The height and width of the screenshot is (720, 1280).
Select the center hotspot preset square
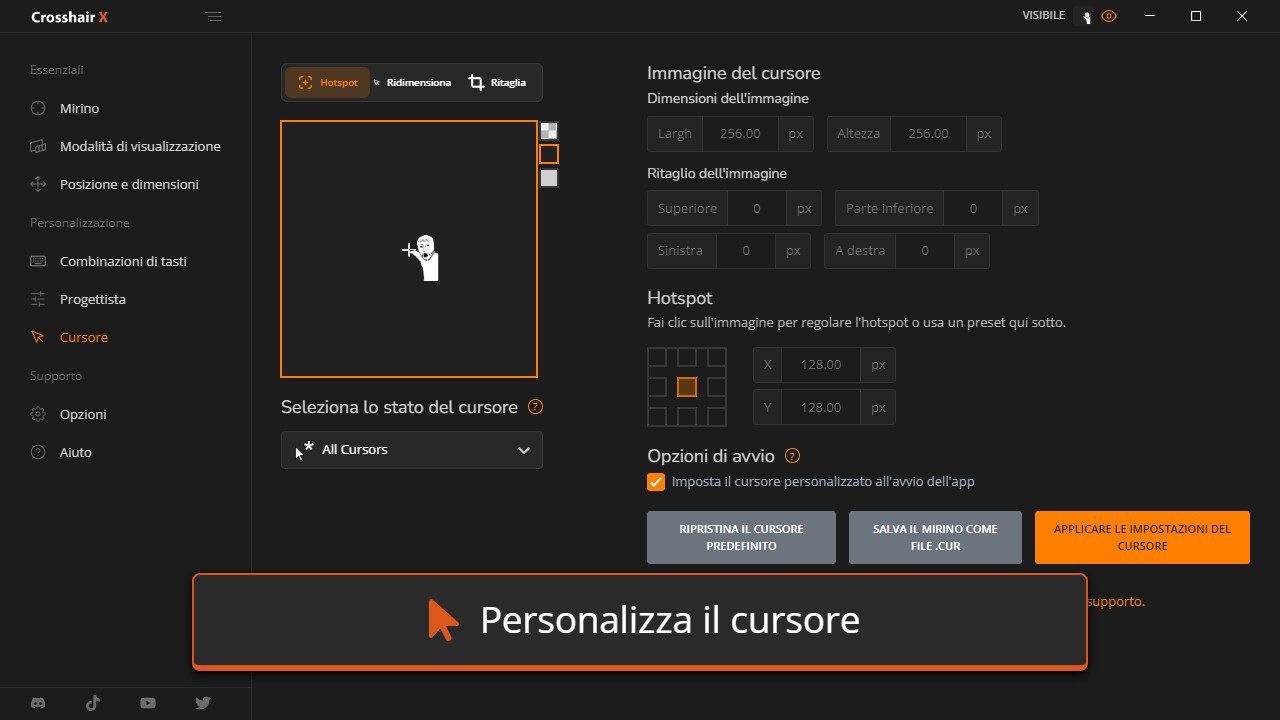tap(686, 387)
